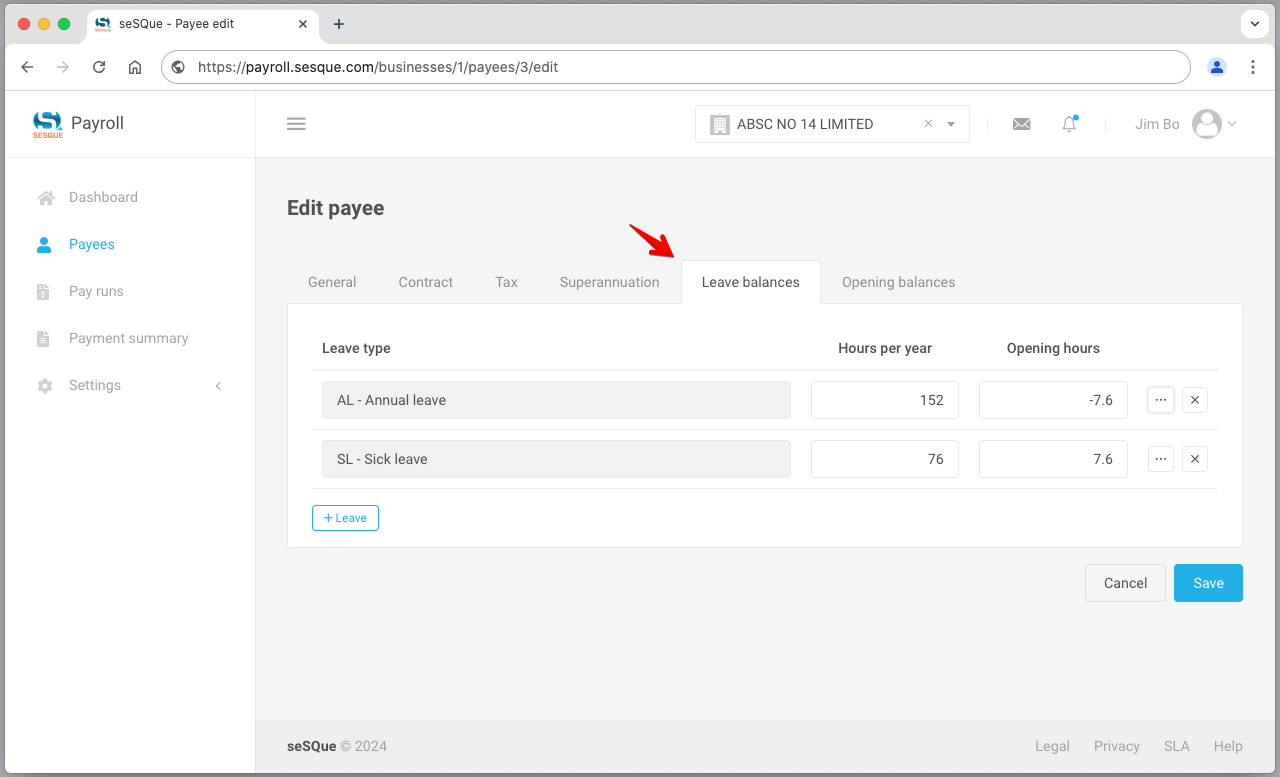This screenshot has width=1280, height=777.
Task: Click the Annual leave opening hours field
Action: tap(1053, 400)
